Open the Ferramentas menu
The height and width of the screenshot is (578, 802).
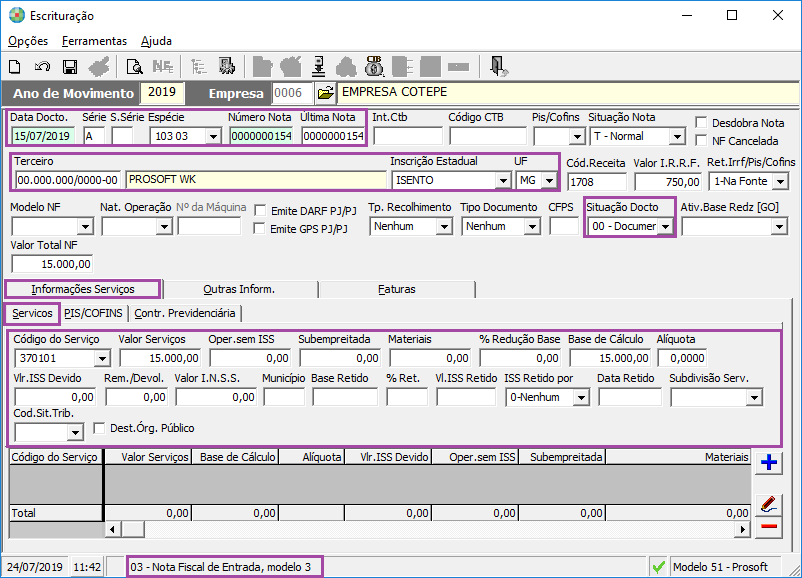pyautogui.click(x=94, y=41)
